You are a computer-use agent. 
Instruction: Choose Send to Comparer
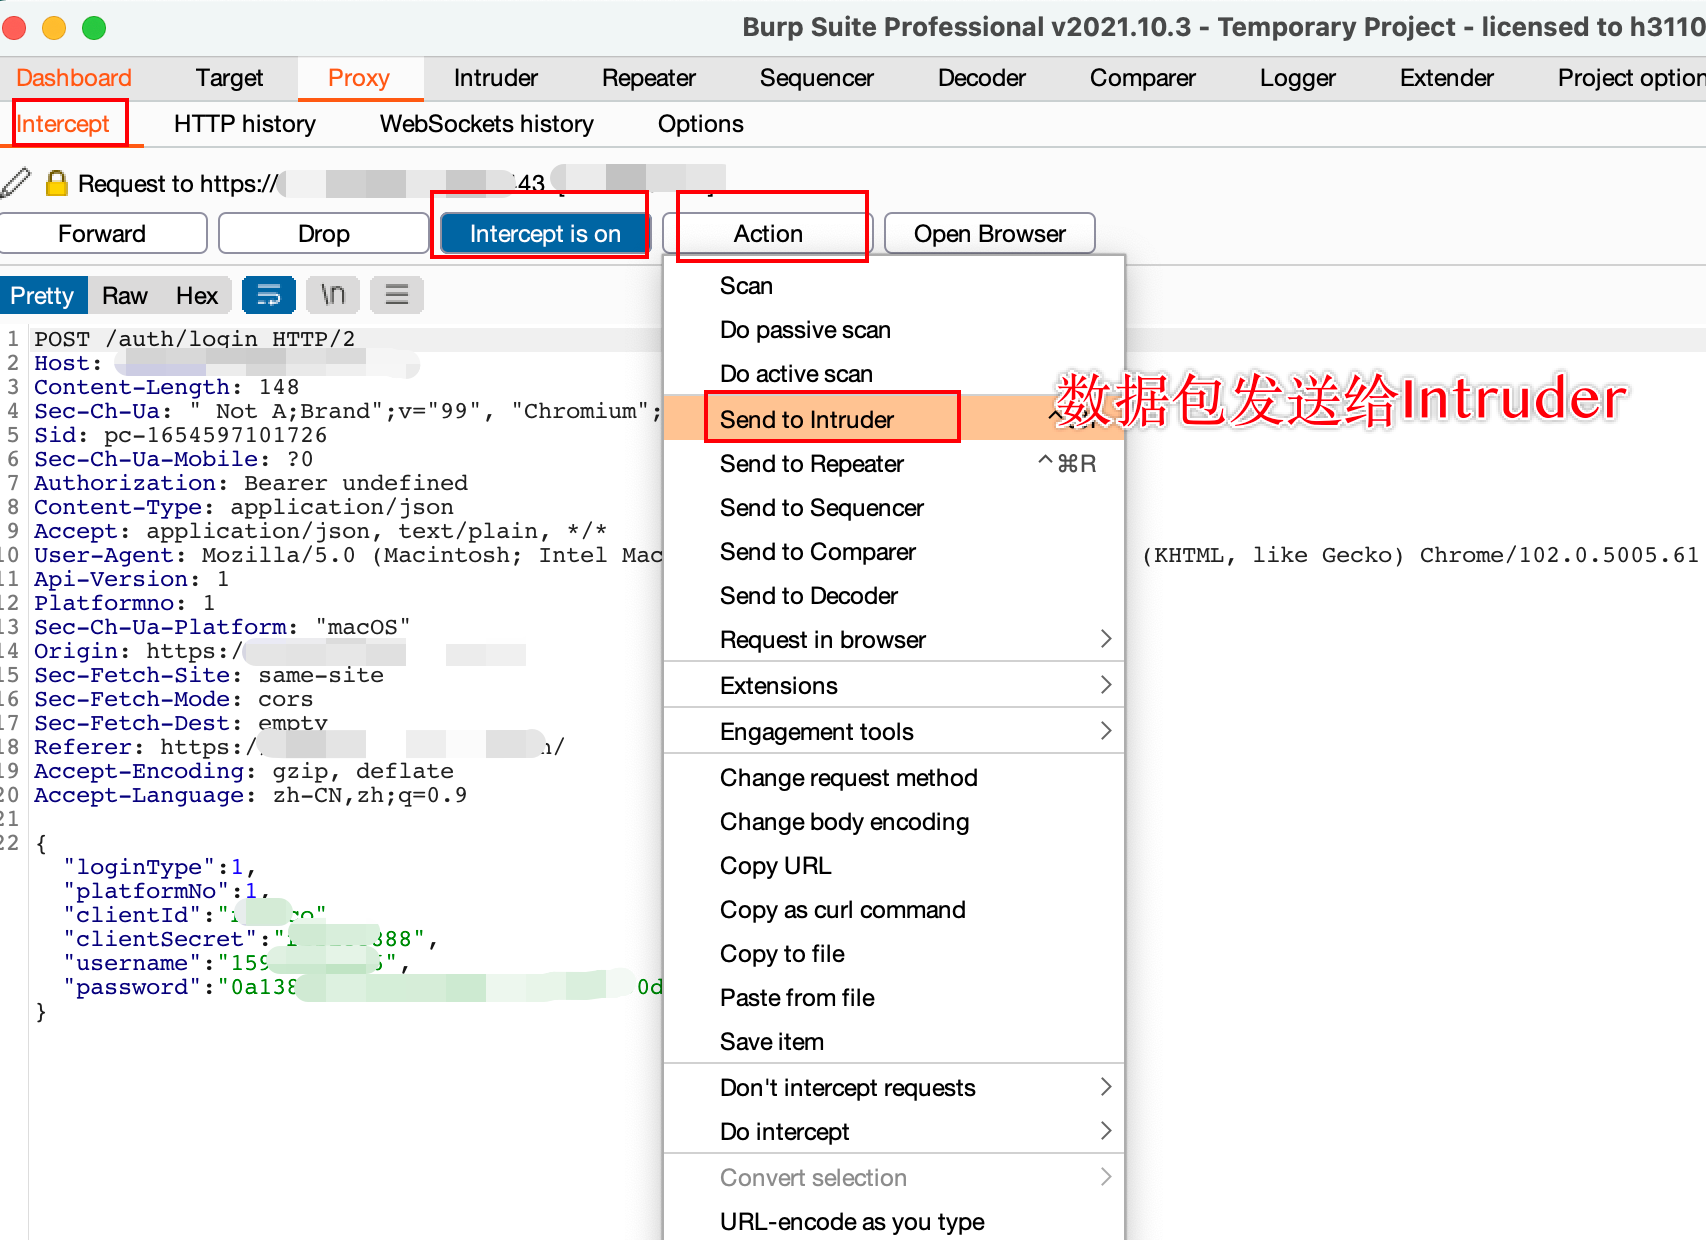point(894,552)
